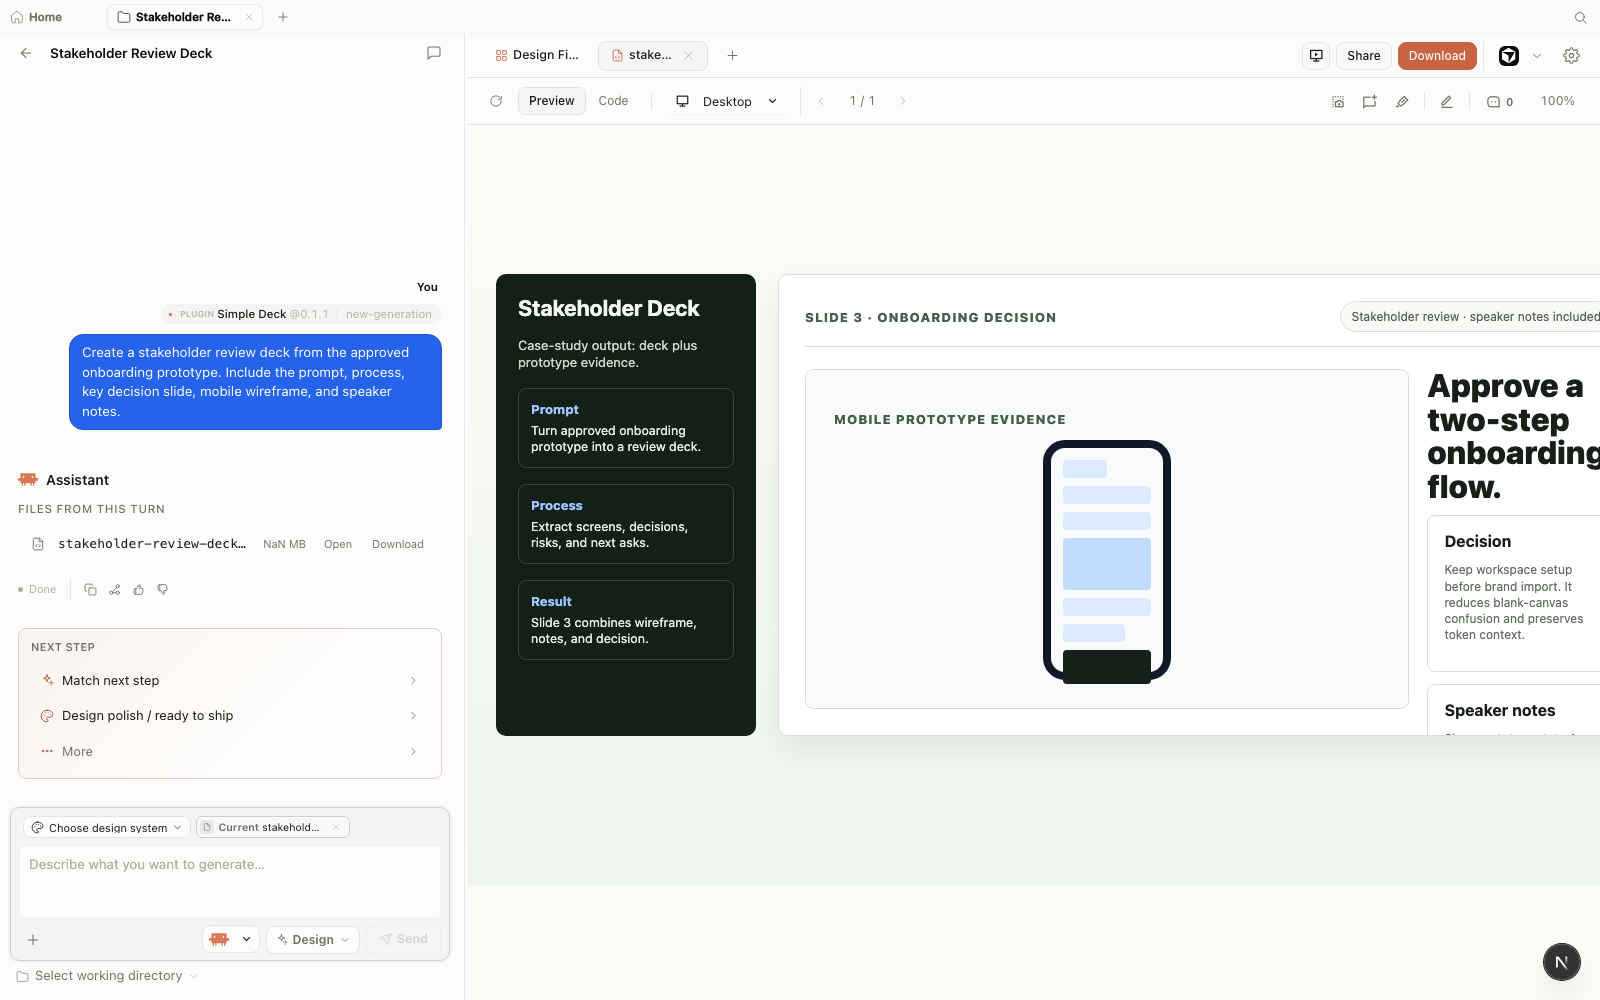Click the Result card in Stakeholder Deck
This screenshot has height=1000, width=1600.
626,620
